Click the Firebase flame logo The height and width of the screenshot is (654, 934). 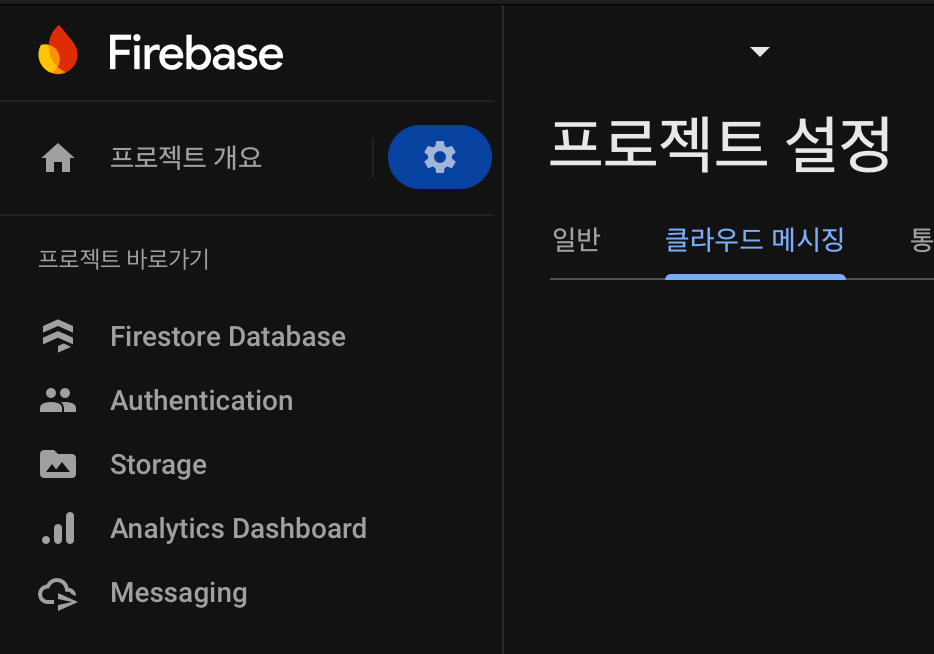58,50
